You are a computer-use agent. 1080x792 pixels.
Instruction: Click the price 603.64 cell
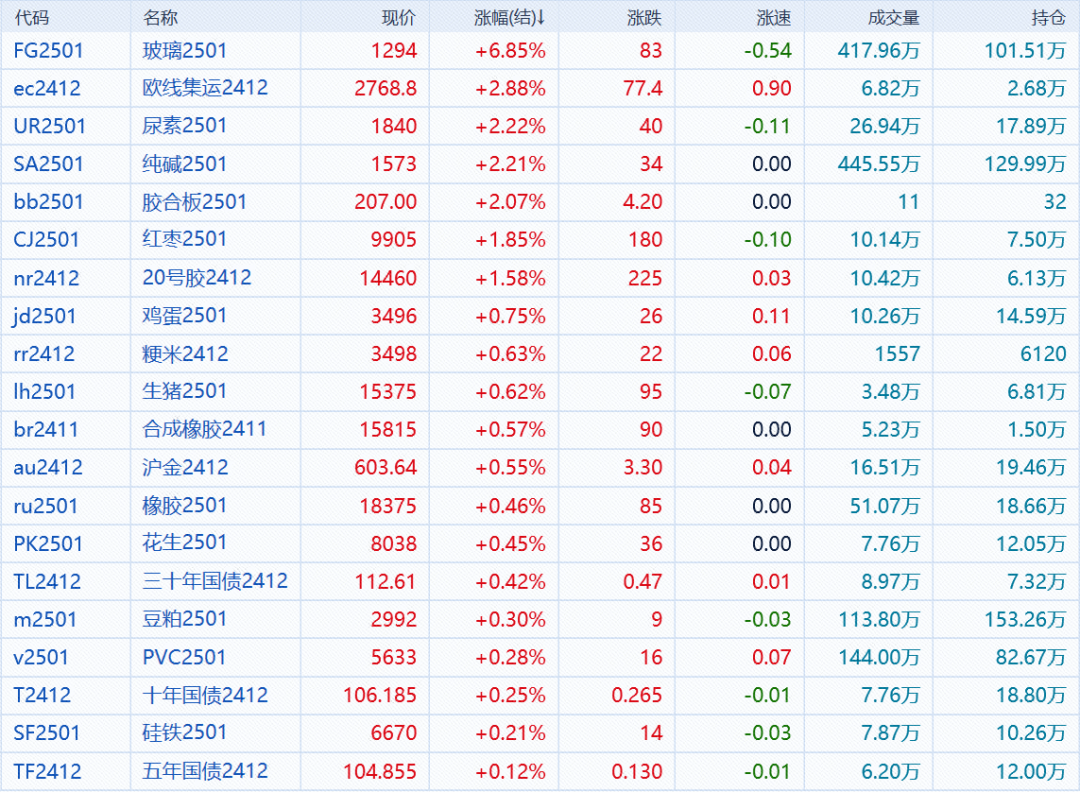click(x=386, y=468)
